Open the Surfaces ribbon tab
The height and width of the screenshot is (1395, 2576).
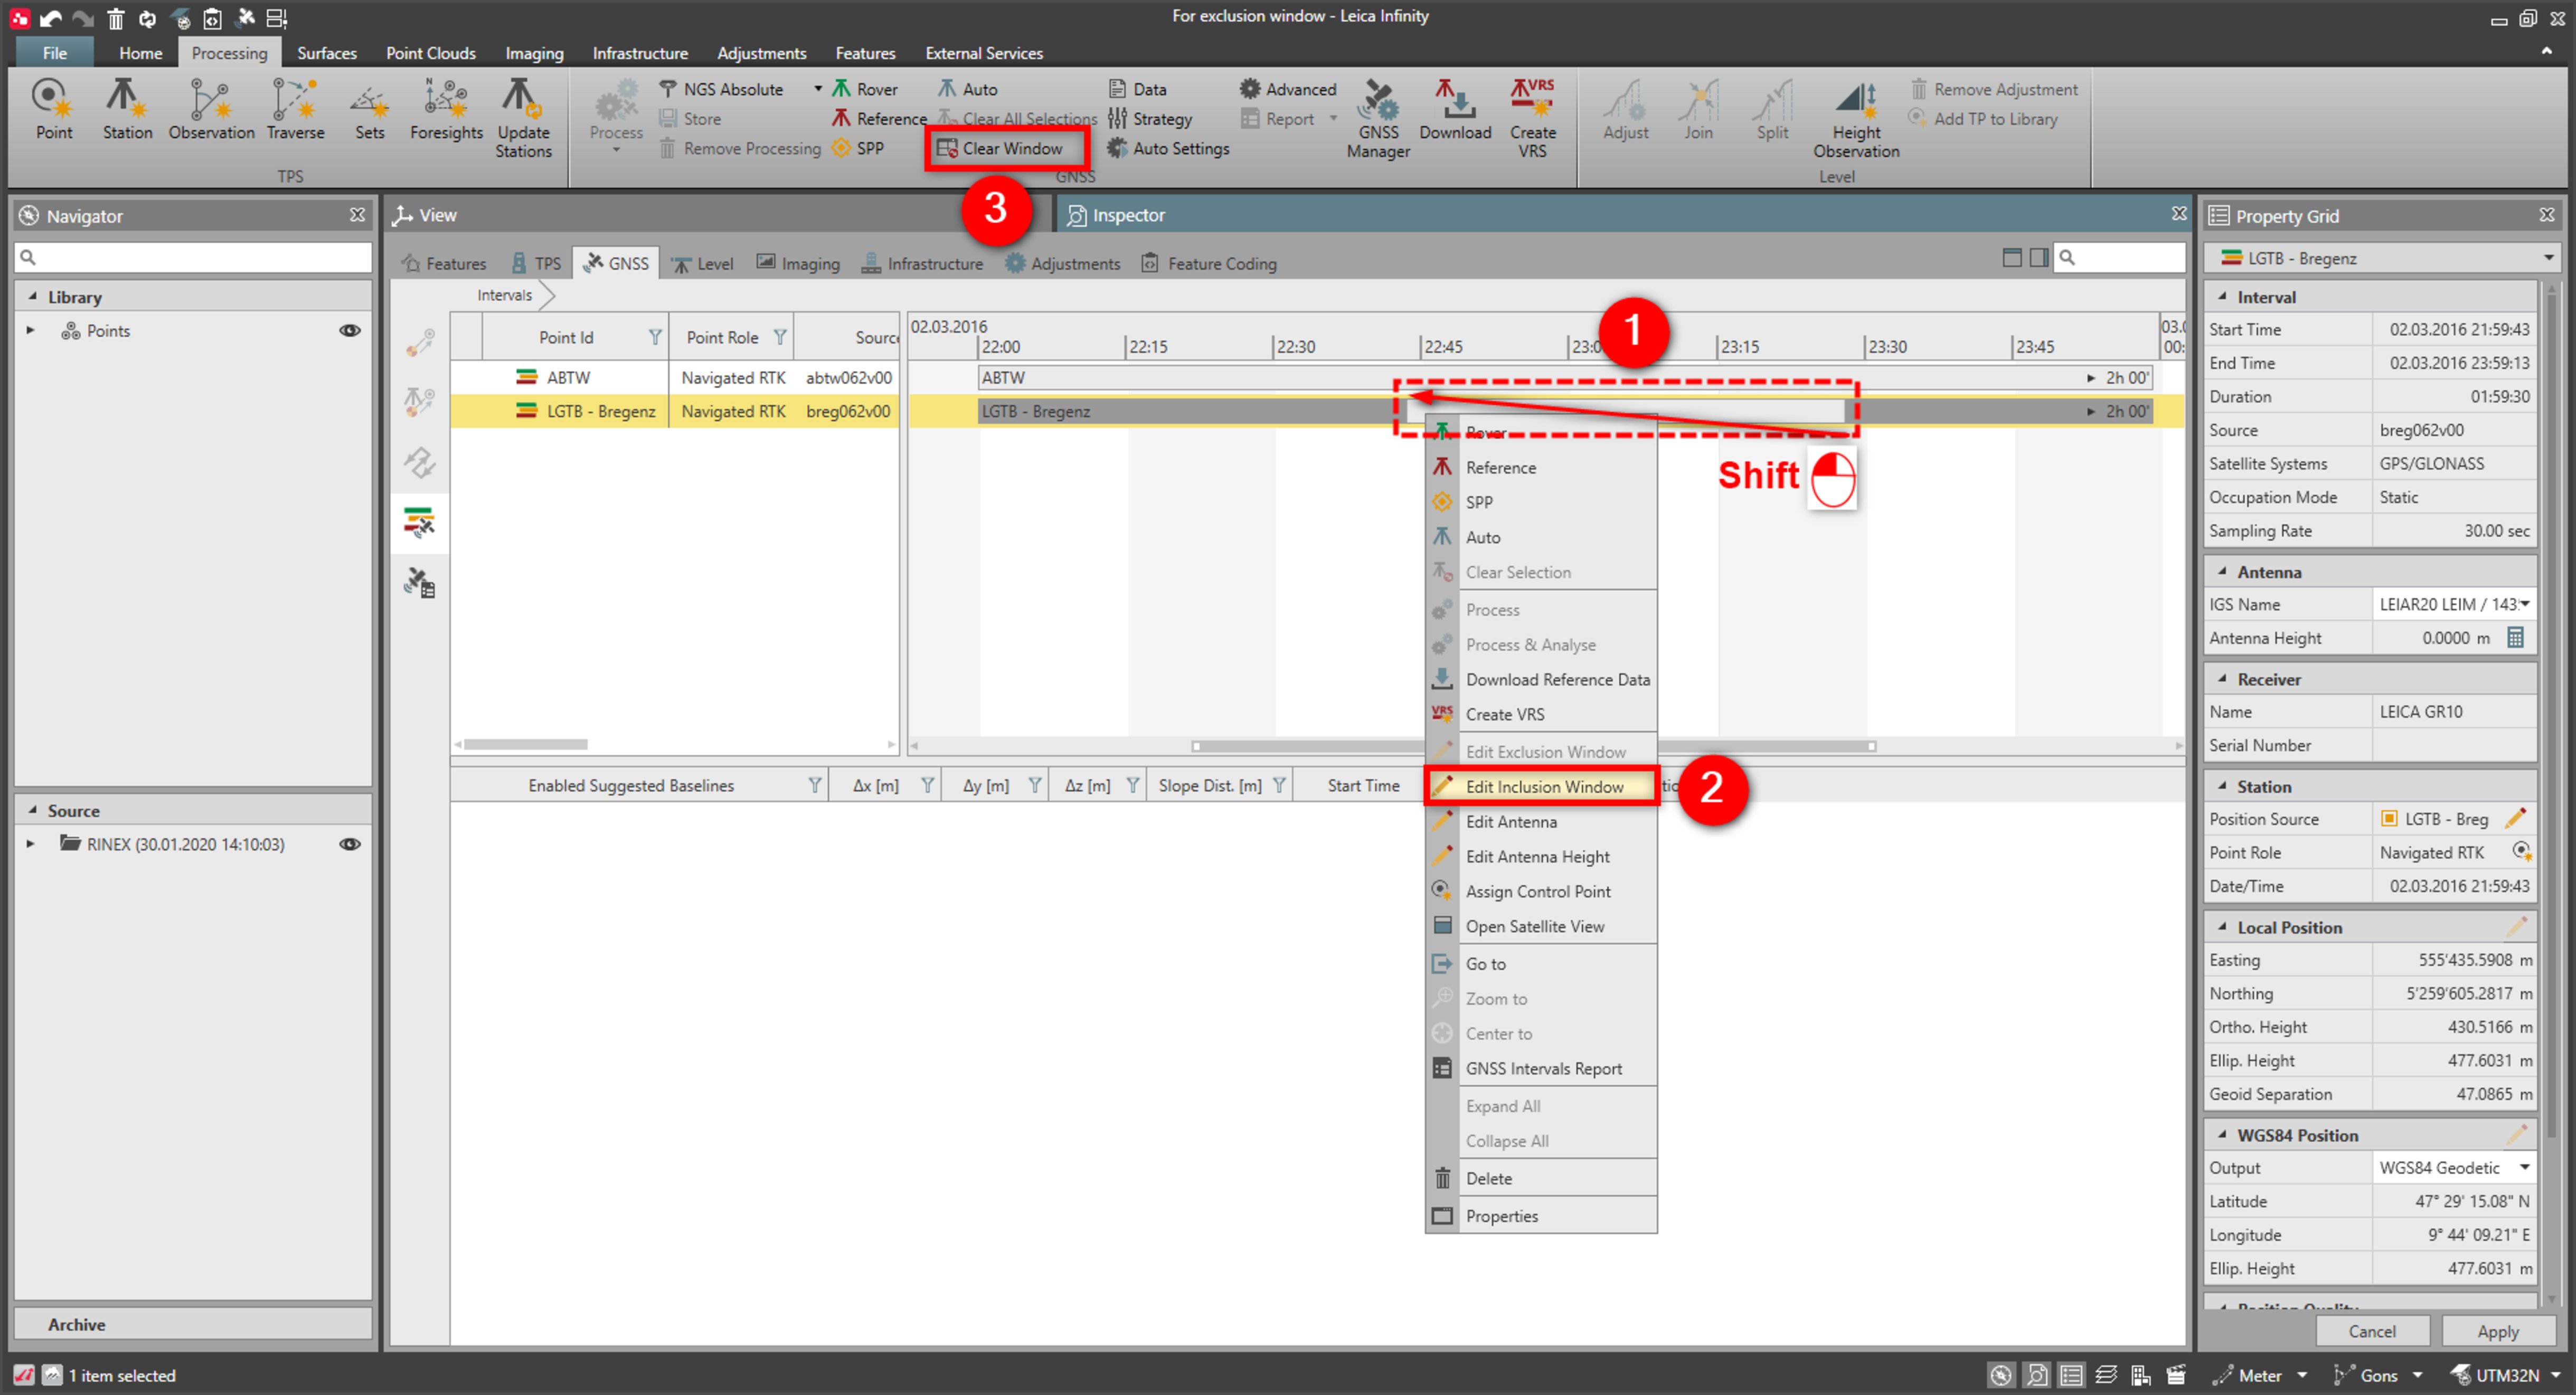(x=326, y=53)
